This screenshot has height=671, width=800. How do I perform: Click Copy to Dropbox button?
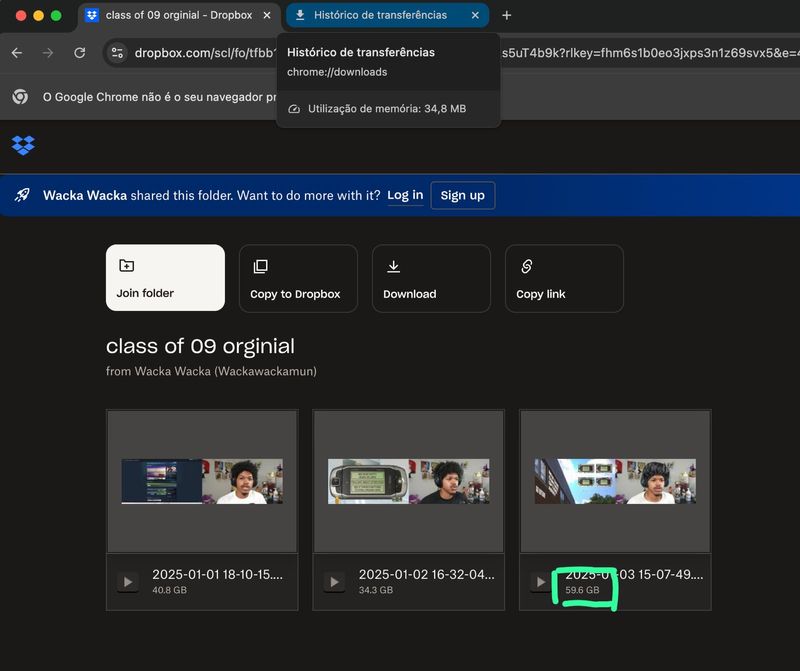tap(298, 278)
